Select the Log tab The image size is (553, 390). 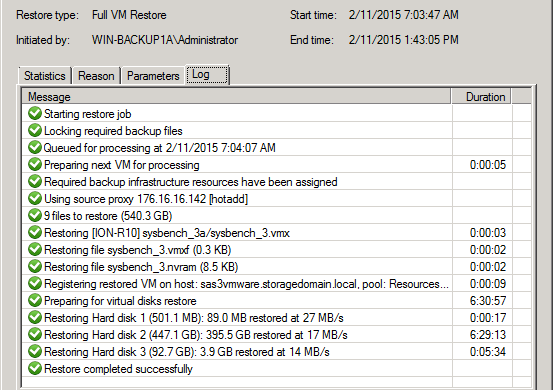point(207,75)
